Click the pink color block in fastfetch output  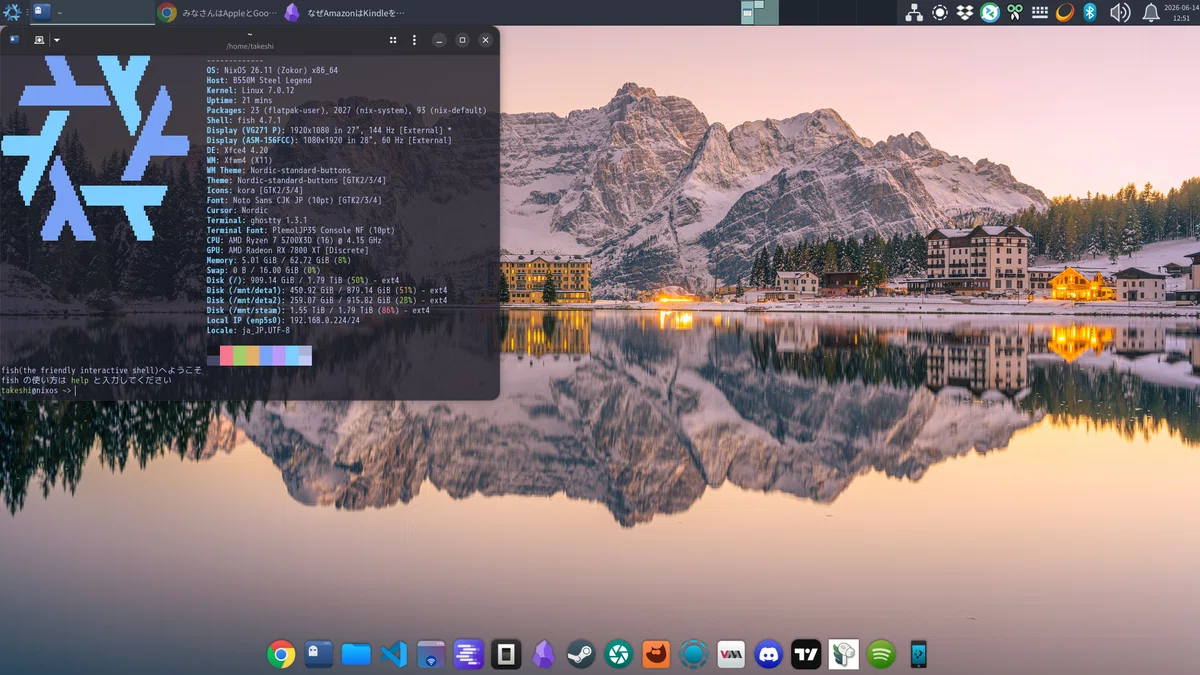226,356
